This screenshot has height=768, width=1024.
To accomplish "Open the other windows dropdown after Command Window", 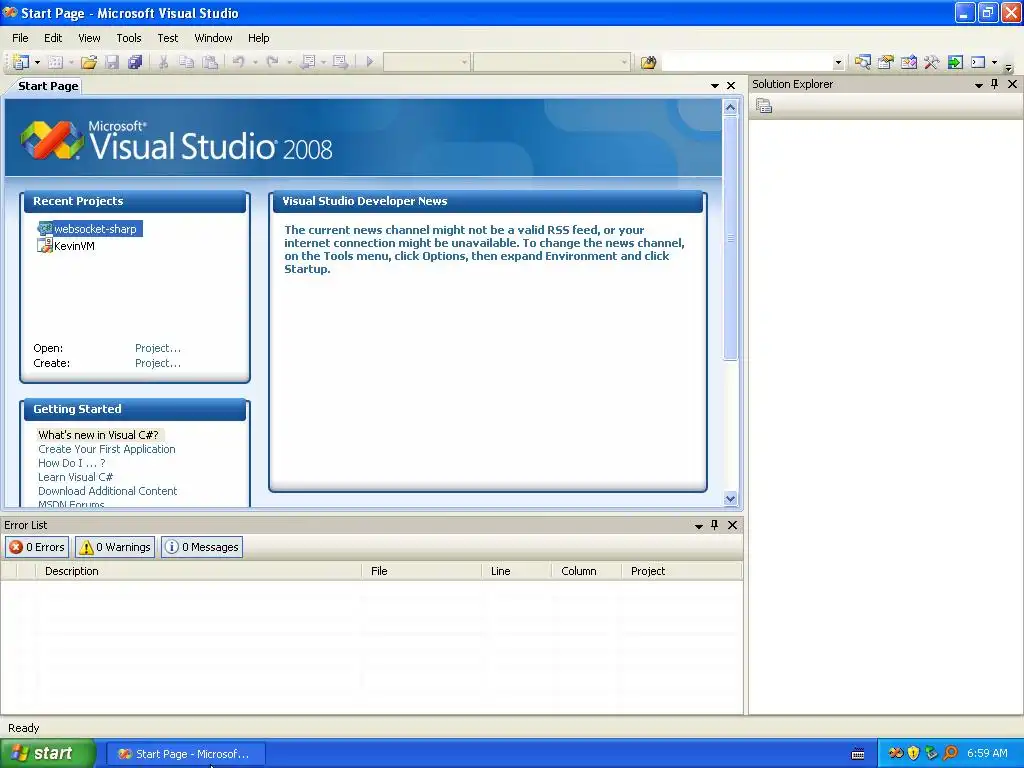I will click(994, 63).
